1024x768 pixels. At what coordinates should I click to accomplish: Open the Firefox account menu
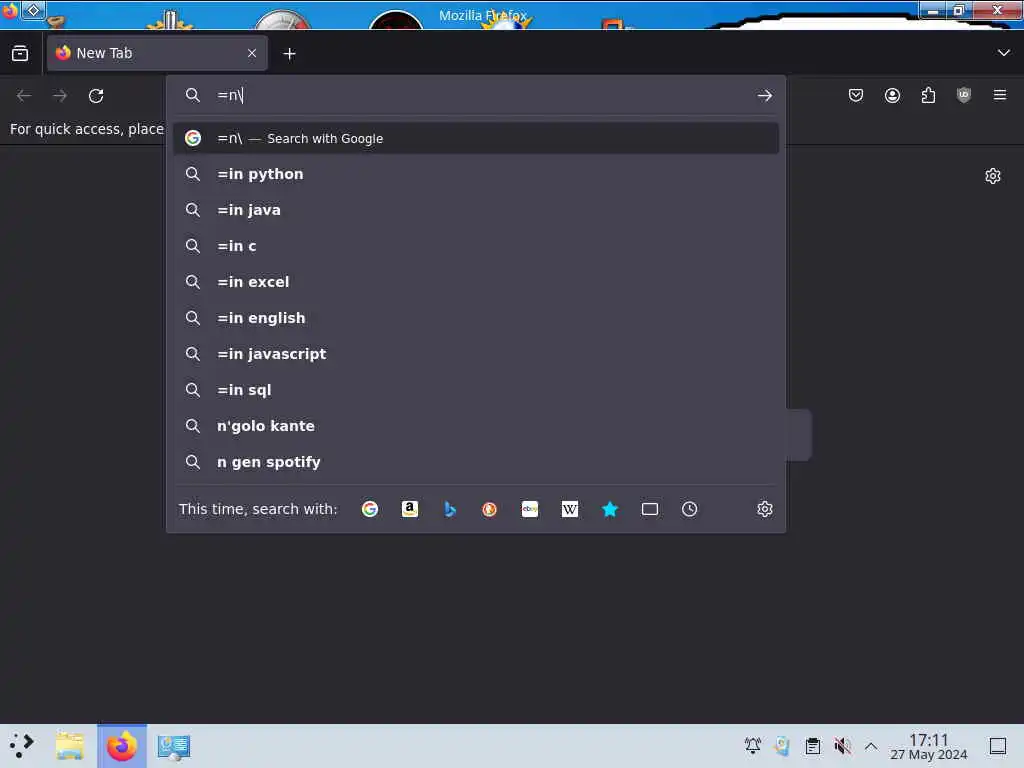click(892, 95)
